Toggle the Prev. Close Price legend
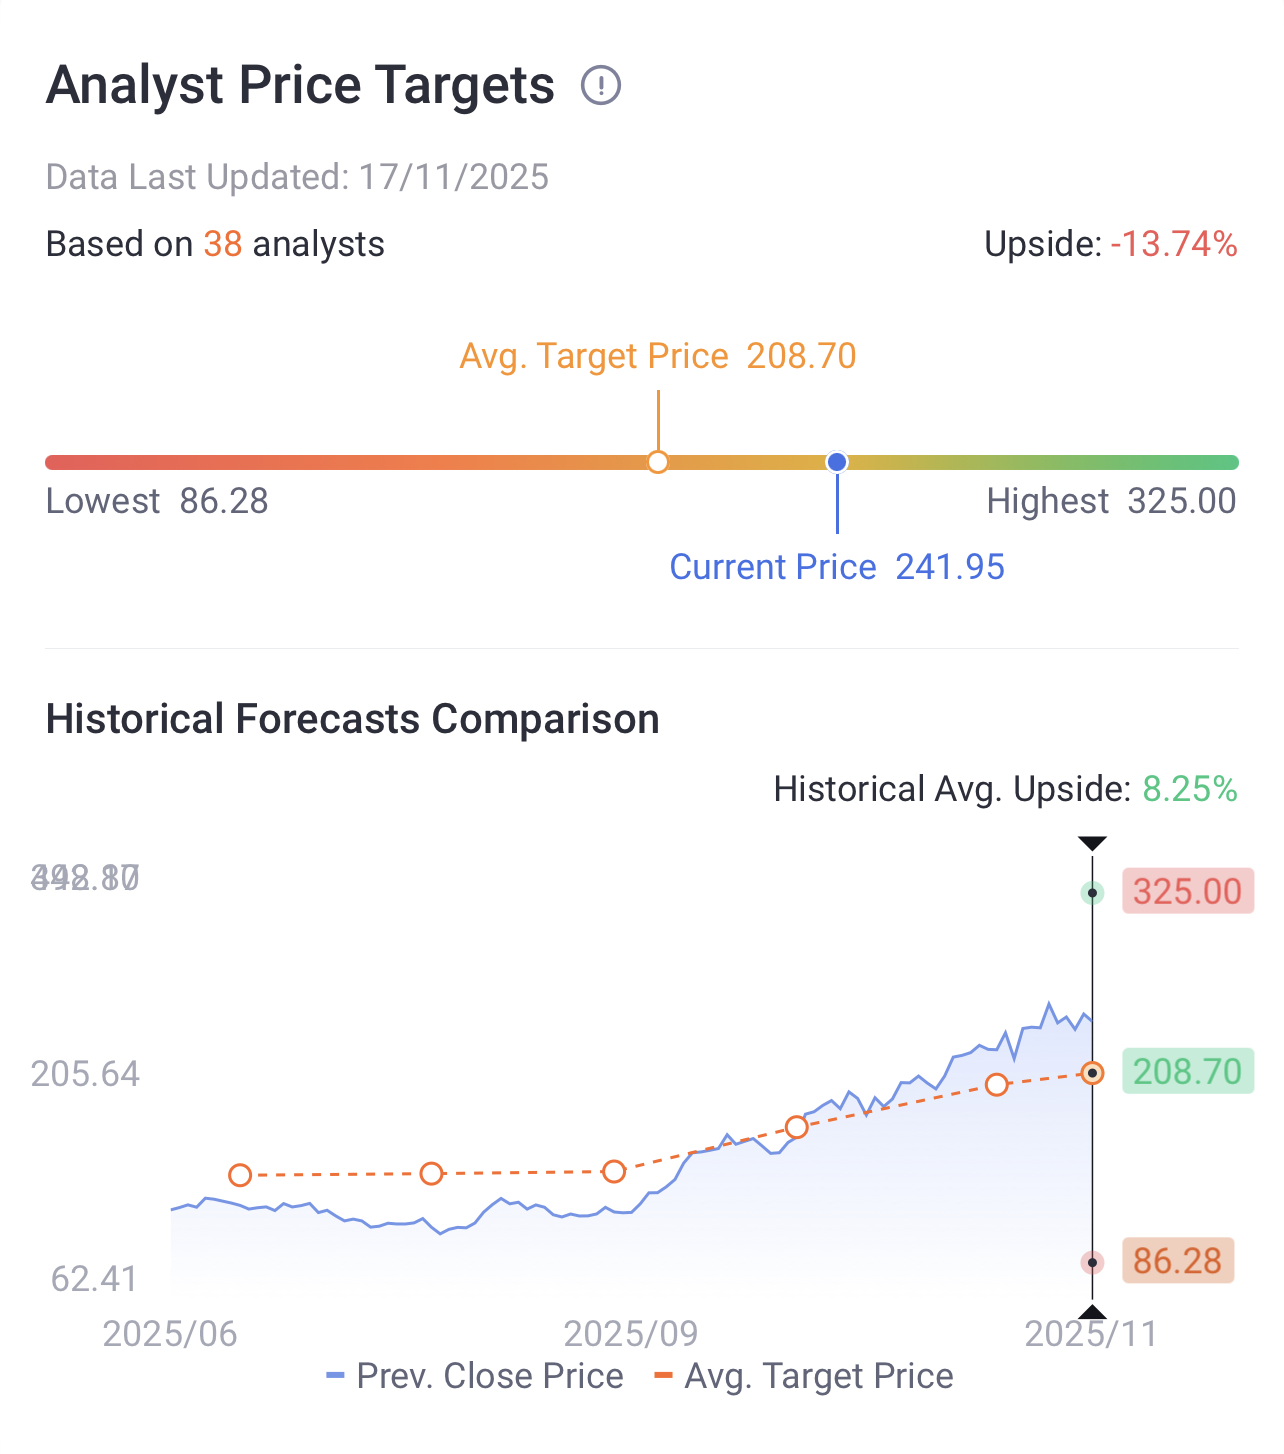 tap(475, 1376)
